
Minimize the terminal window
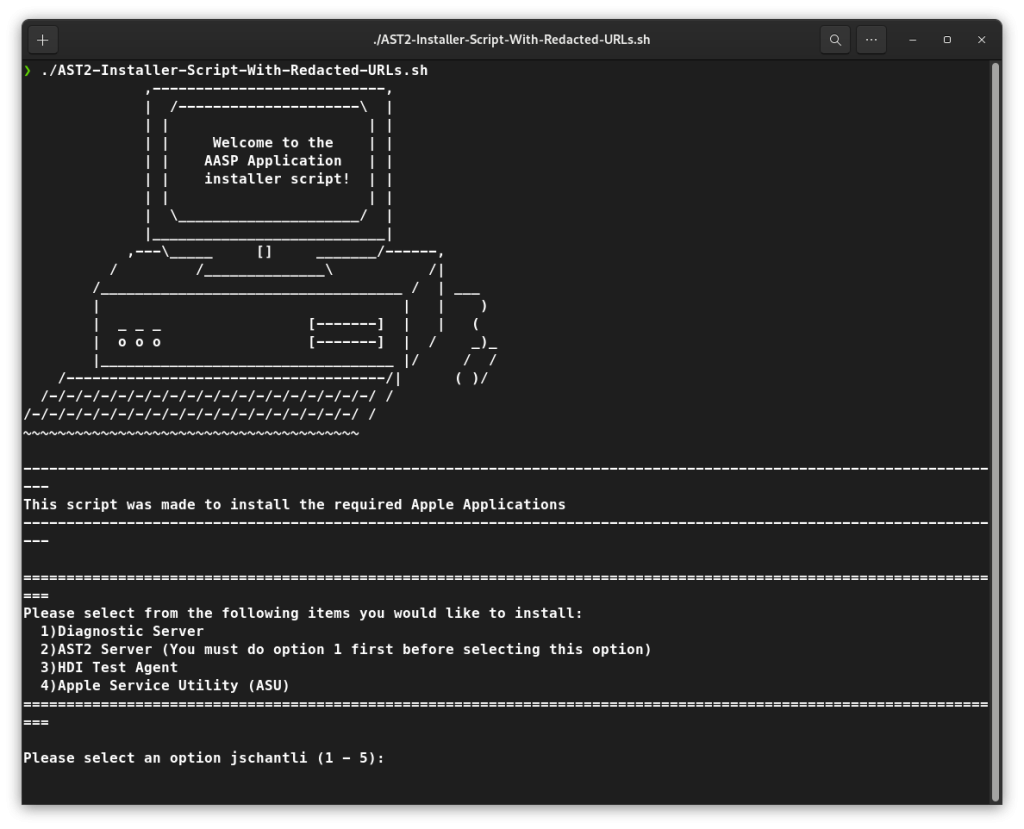912,40
